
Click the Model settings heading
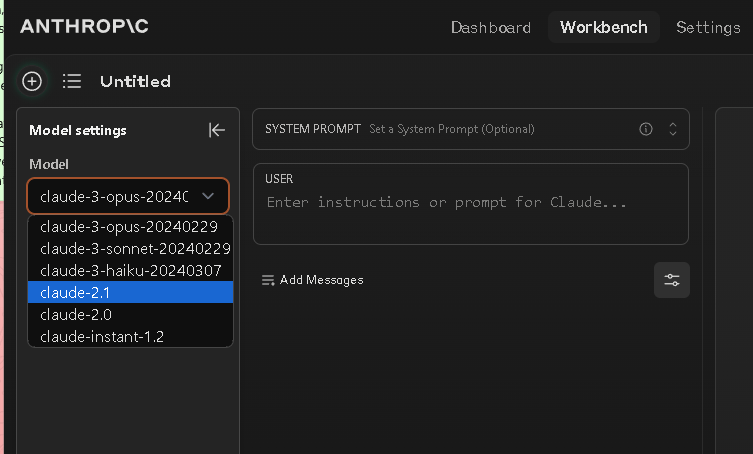[78, 130]
